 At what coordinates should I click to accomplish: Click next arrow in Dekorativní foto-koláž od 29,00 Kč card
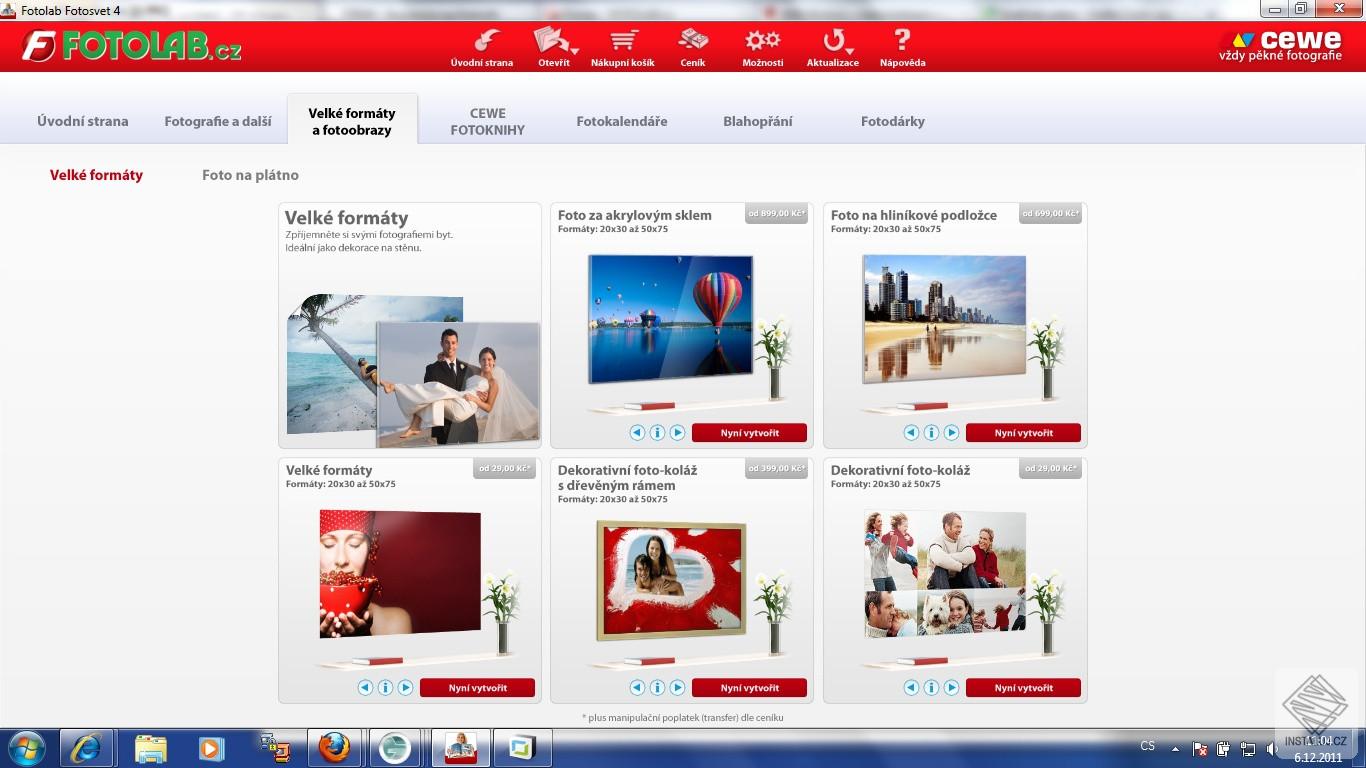click(x=951, y=688)
